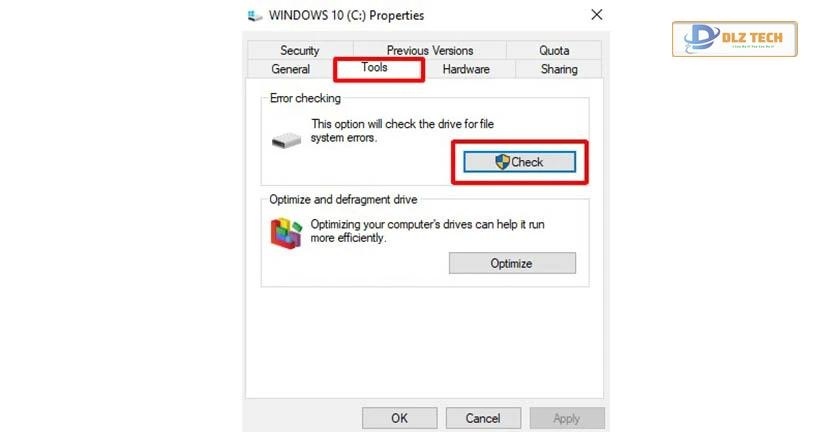Click the drive icon in the title bar
Screen dimensions: 840x432
click(x=255, y=16)
